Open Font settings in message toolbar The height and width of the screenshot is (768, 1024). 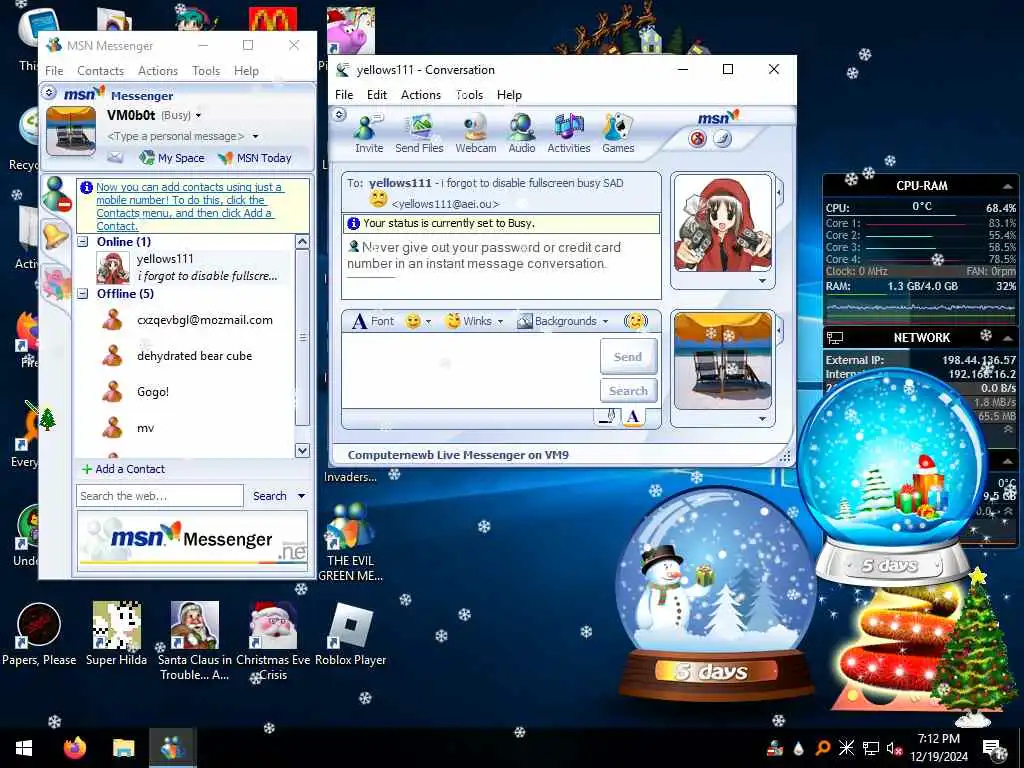point(373,321)
